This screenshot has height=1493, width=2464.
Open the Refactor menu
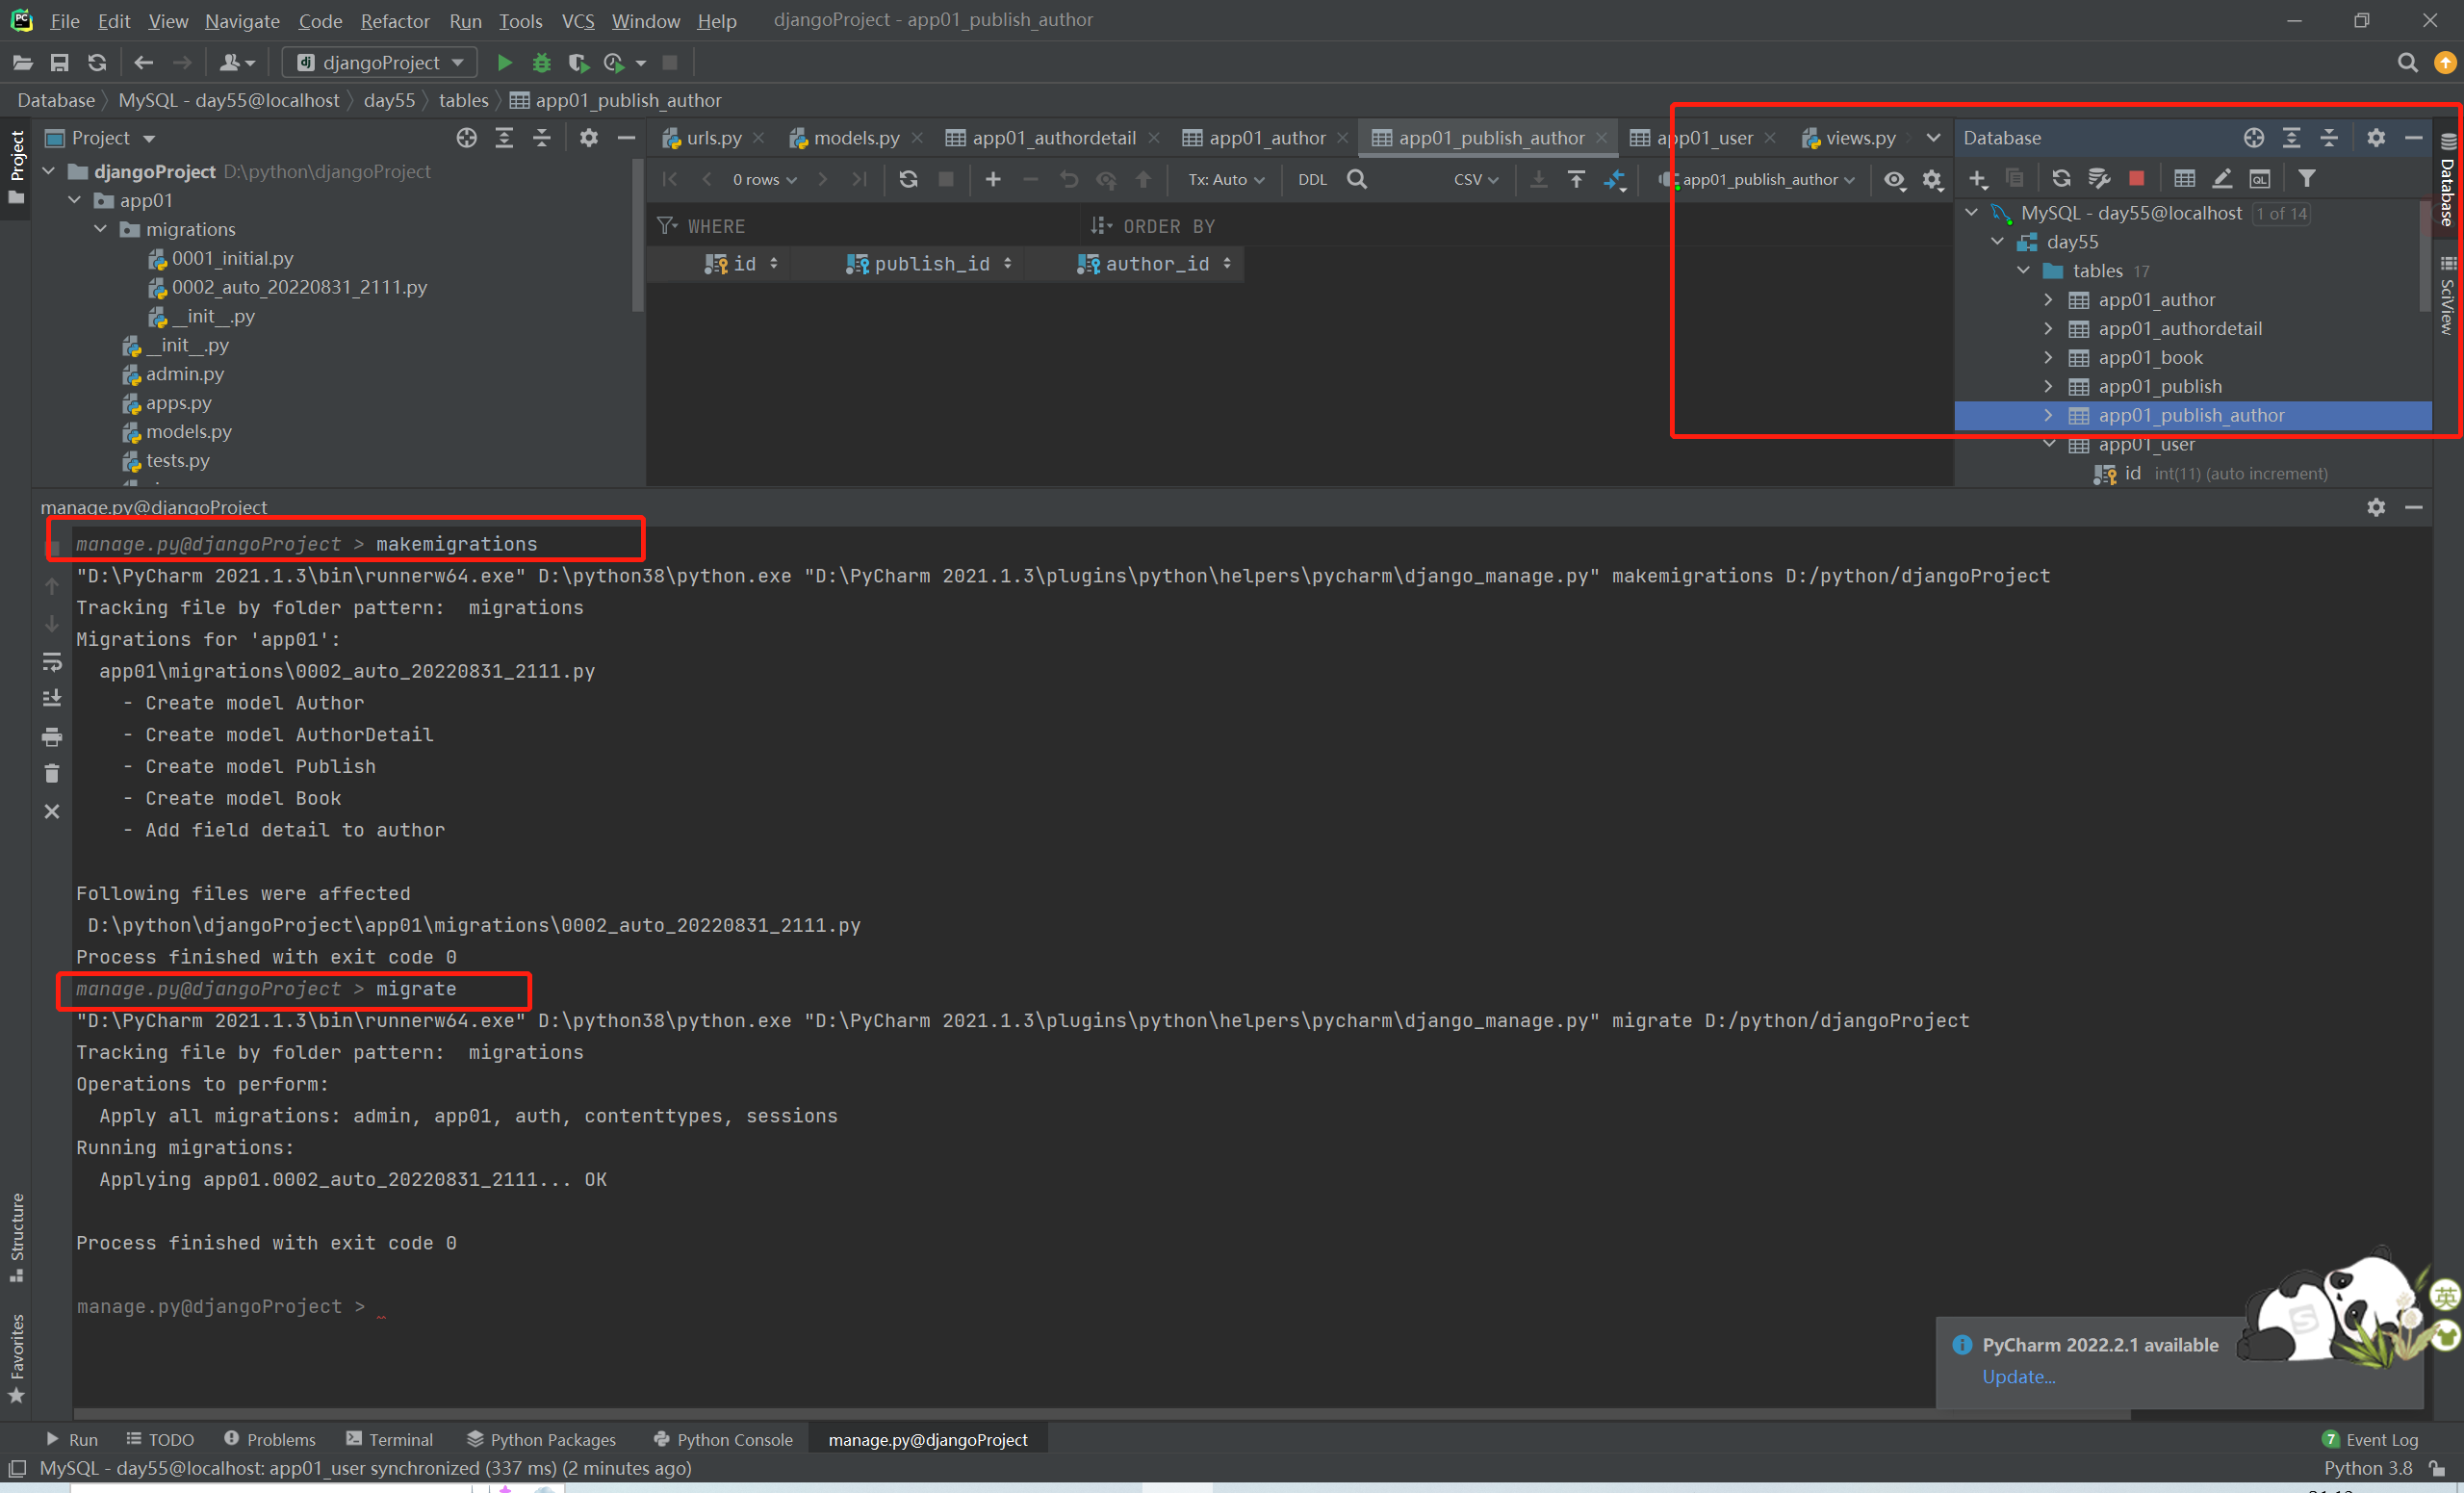pos(394,21)
